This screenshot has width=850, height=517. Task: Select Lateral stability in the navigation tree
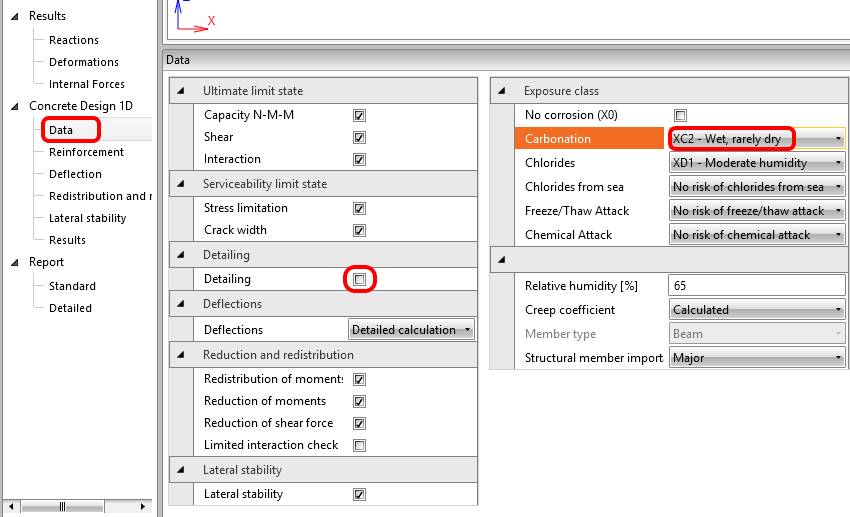pyautogui.click(x=87, y=218)
